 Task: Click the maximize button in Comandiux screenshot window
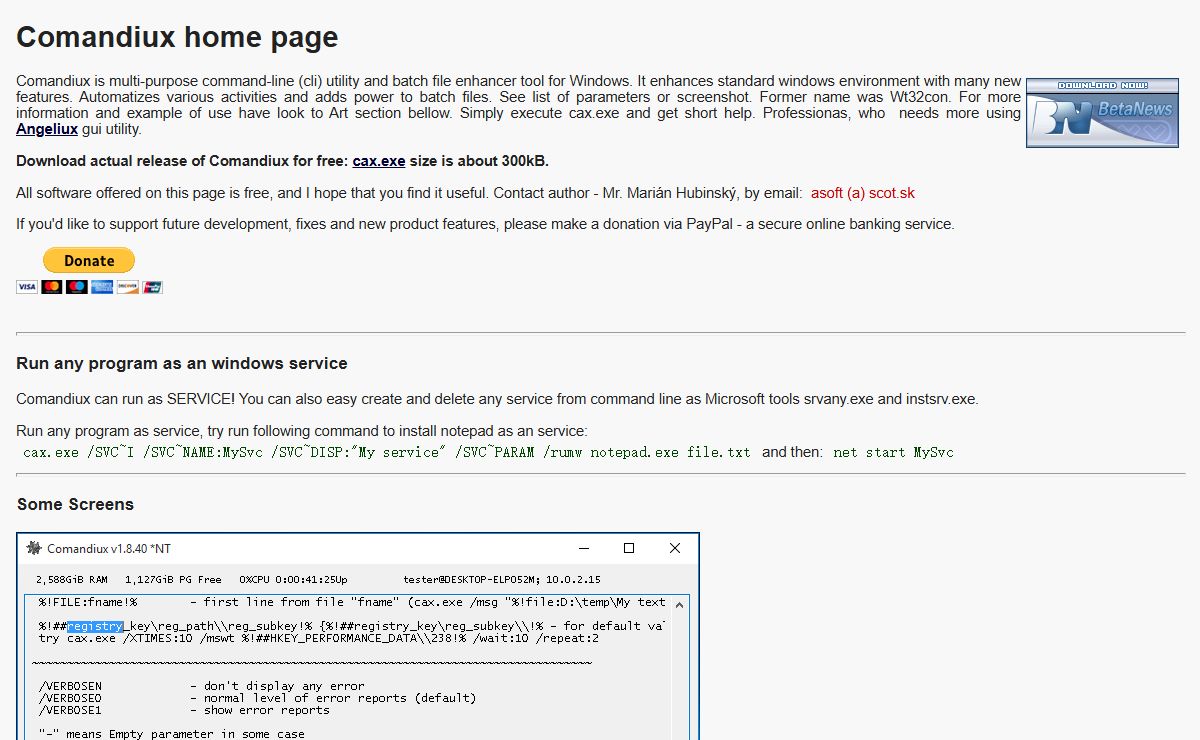[x=629, y=548]
